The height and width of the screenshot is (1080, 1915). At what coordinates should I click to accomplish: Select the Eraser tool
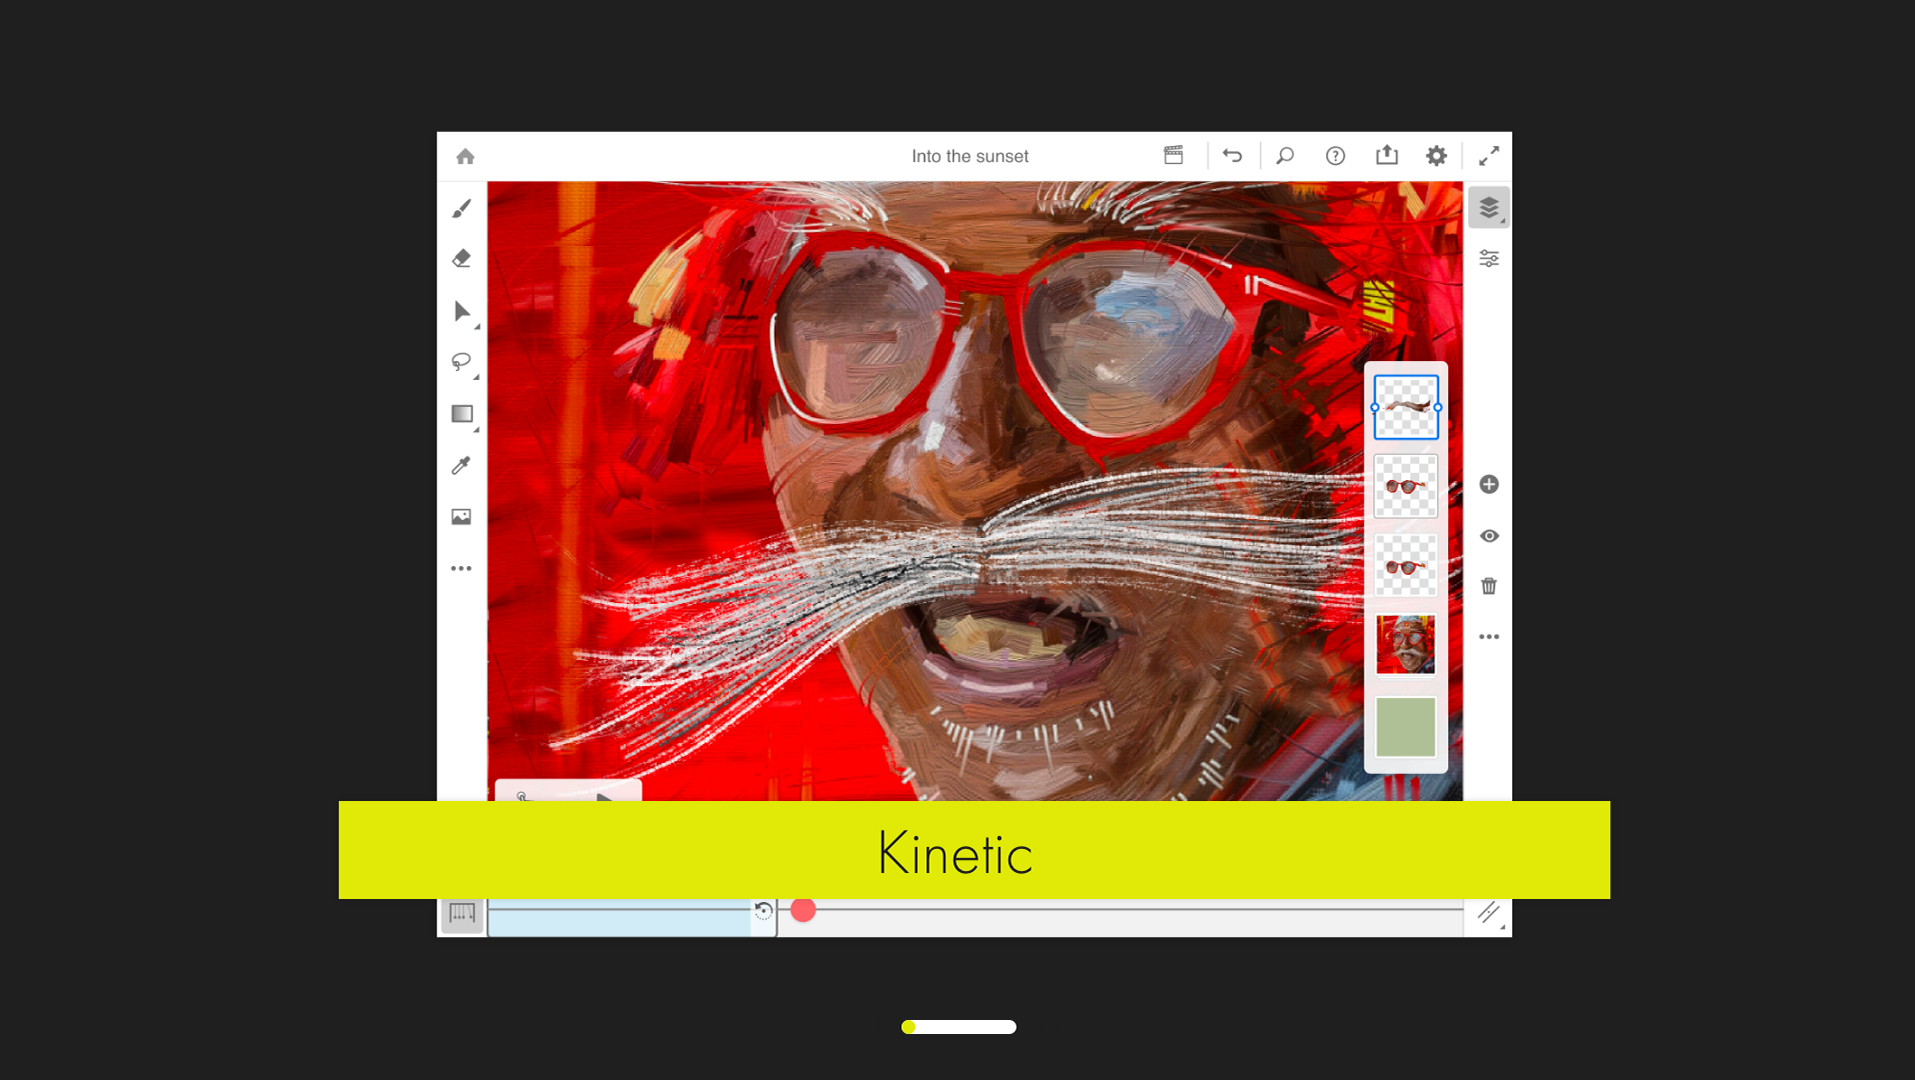pos(461,258)
